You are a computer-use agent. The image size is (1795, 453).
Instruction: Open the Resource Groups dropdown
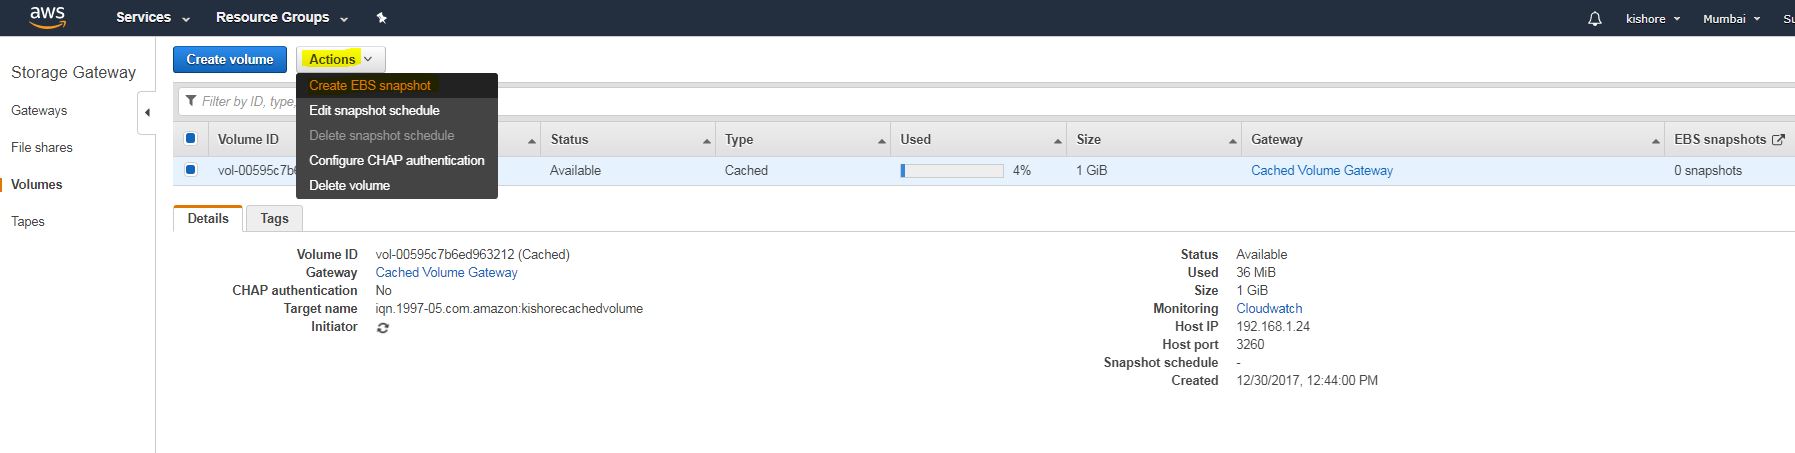point(281,18)
